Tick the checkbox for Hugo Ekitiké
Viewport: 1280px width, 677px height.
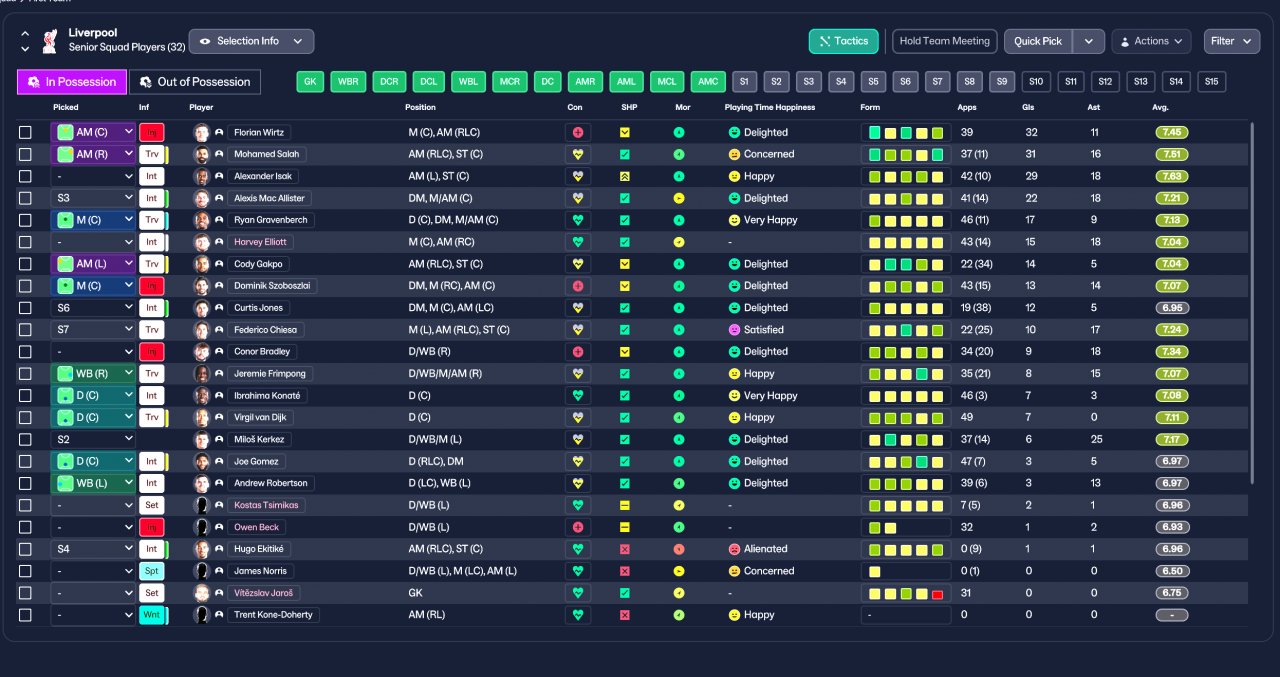(x=25, y=549)
